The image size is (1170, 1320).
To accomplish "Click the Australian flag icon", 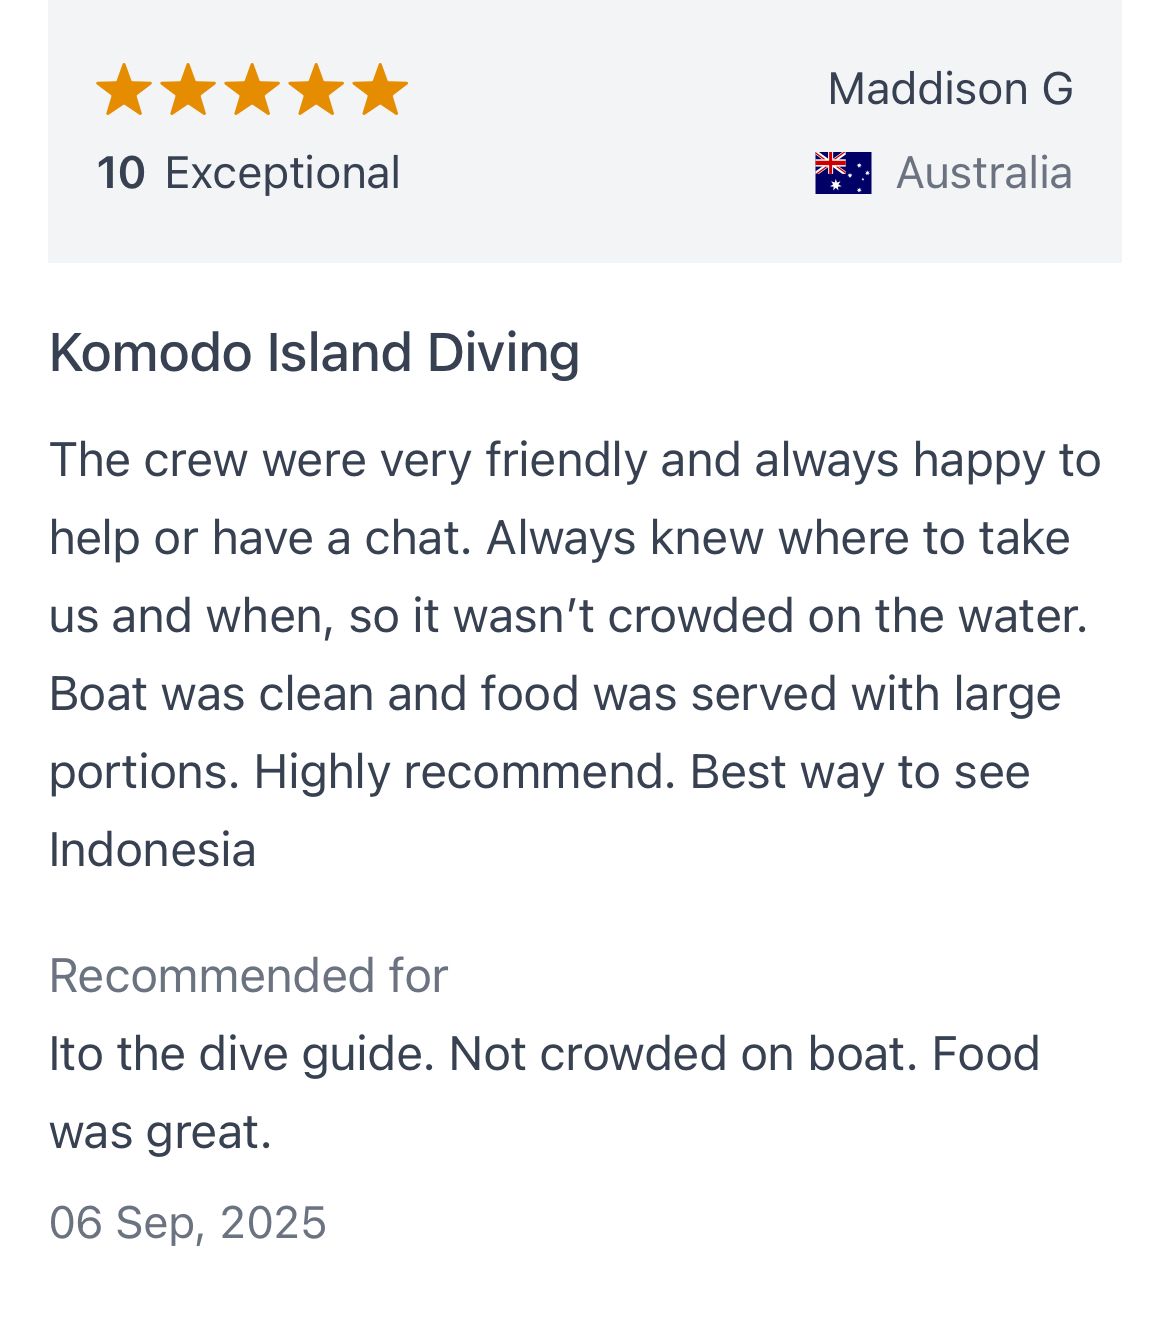I will 843,173.
